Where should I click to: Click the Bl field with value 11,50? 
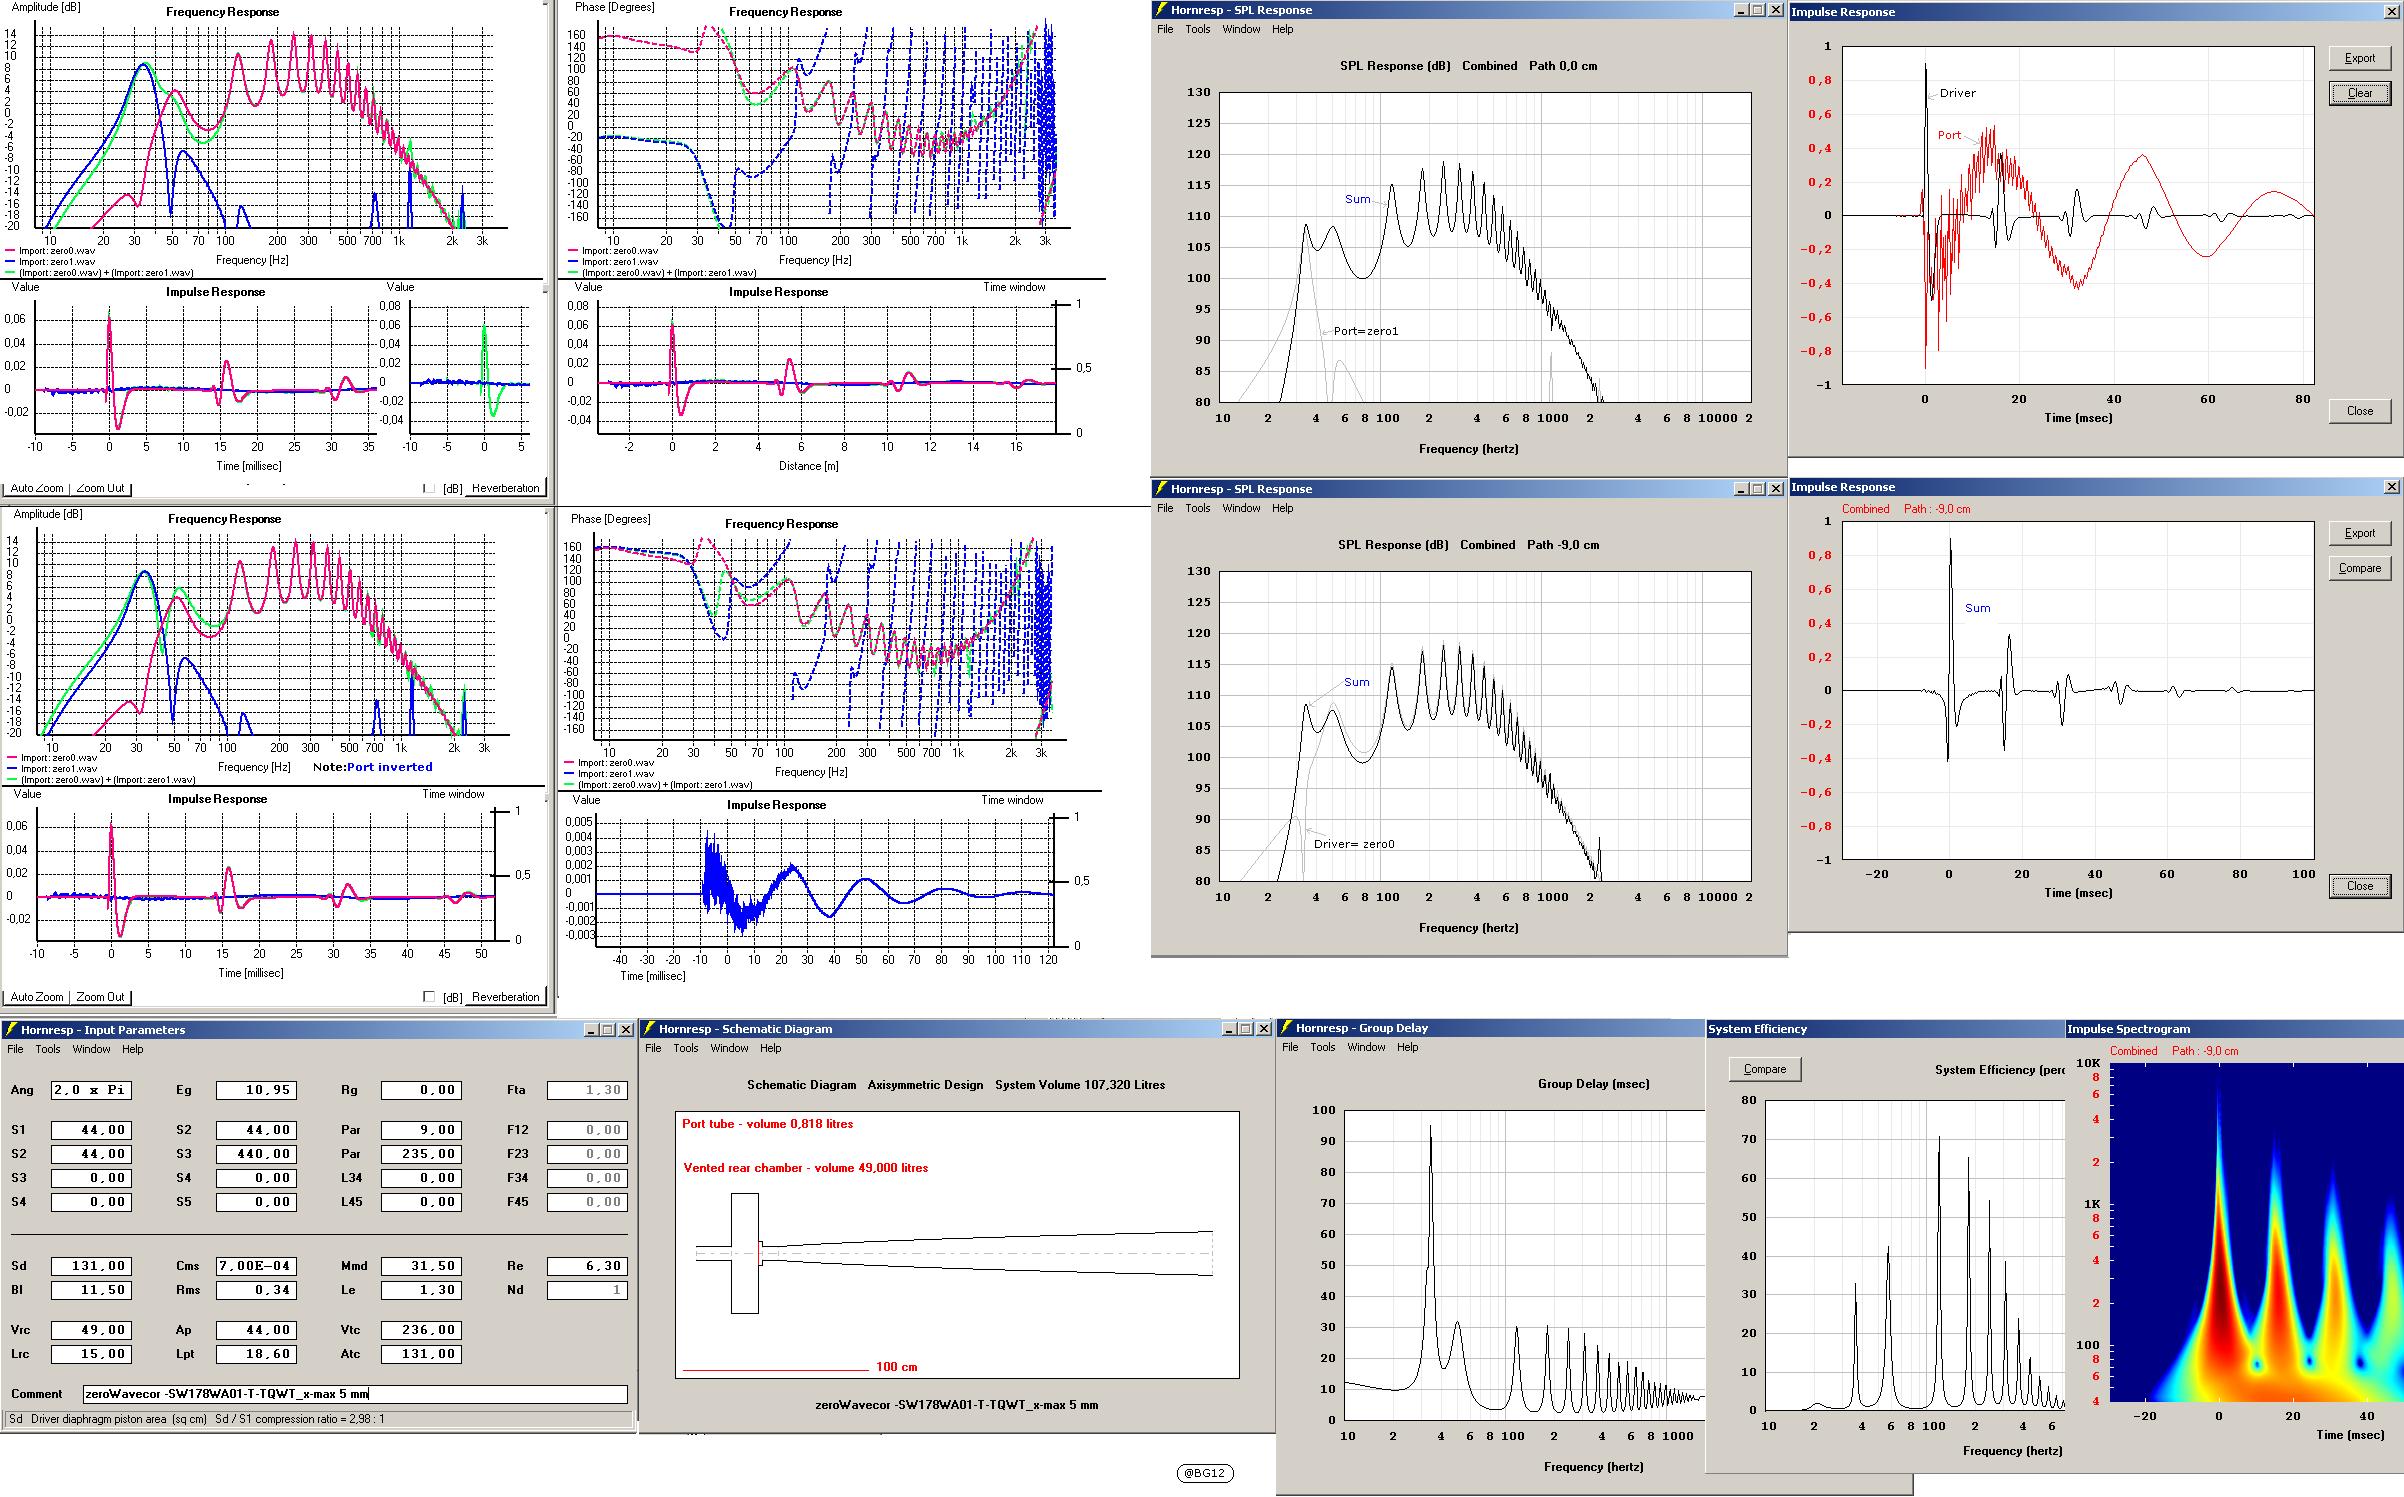91,1290
